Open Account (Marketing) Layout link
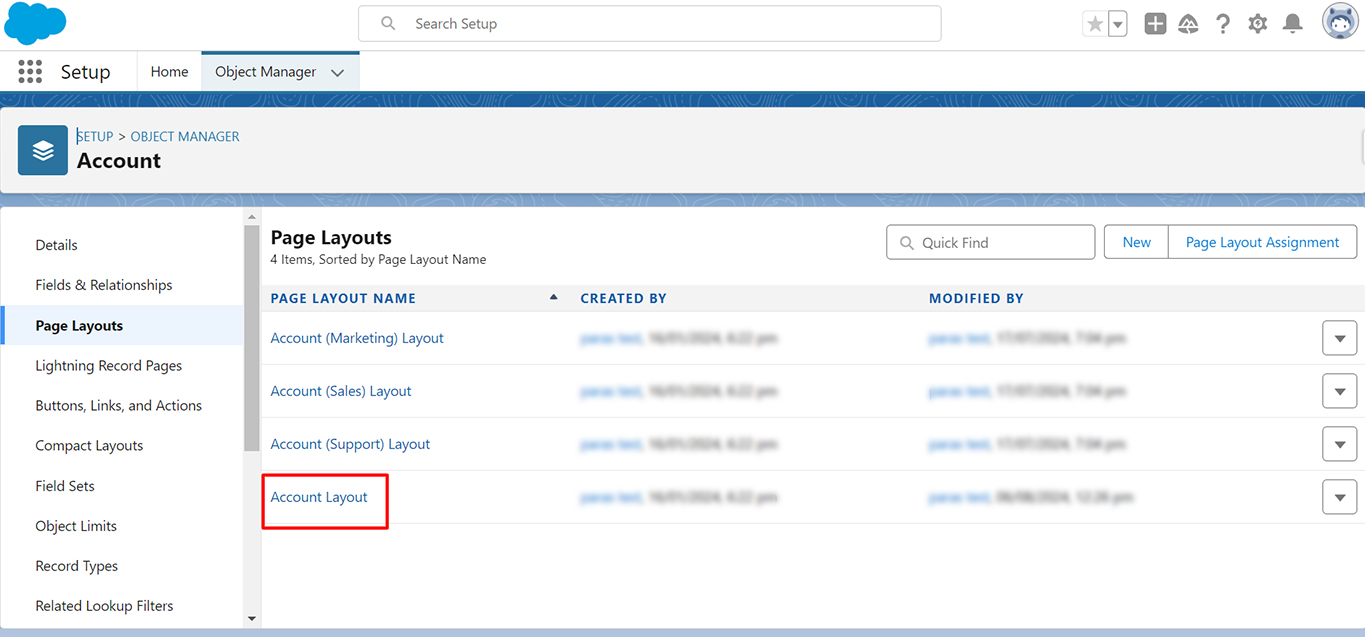This screenshot has width=1365, height=637. pyautogui.click(x=357, y=338)
